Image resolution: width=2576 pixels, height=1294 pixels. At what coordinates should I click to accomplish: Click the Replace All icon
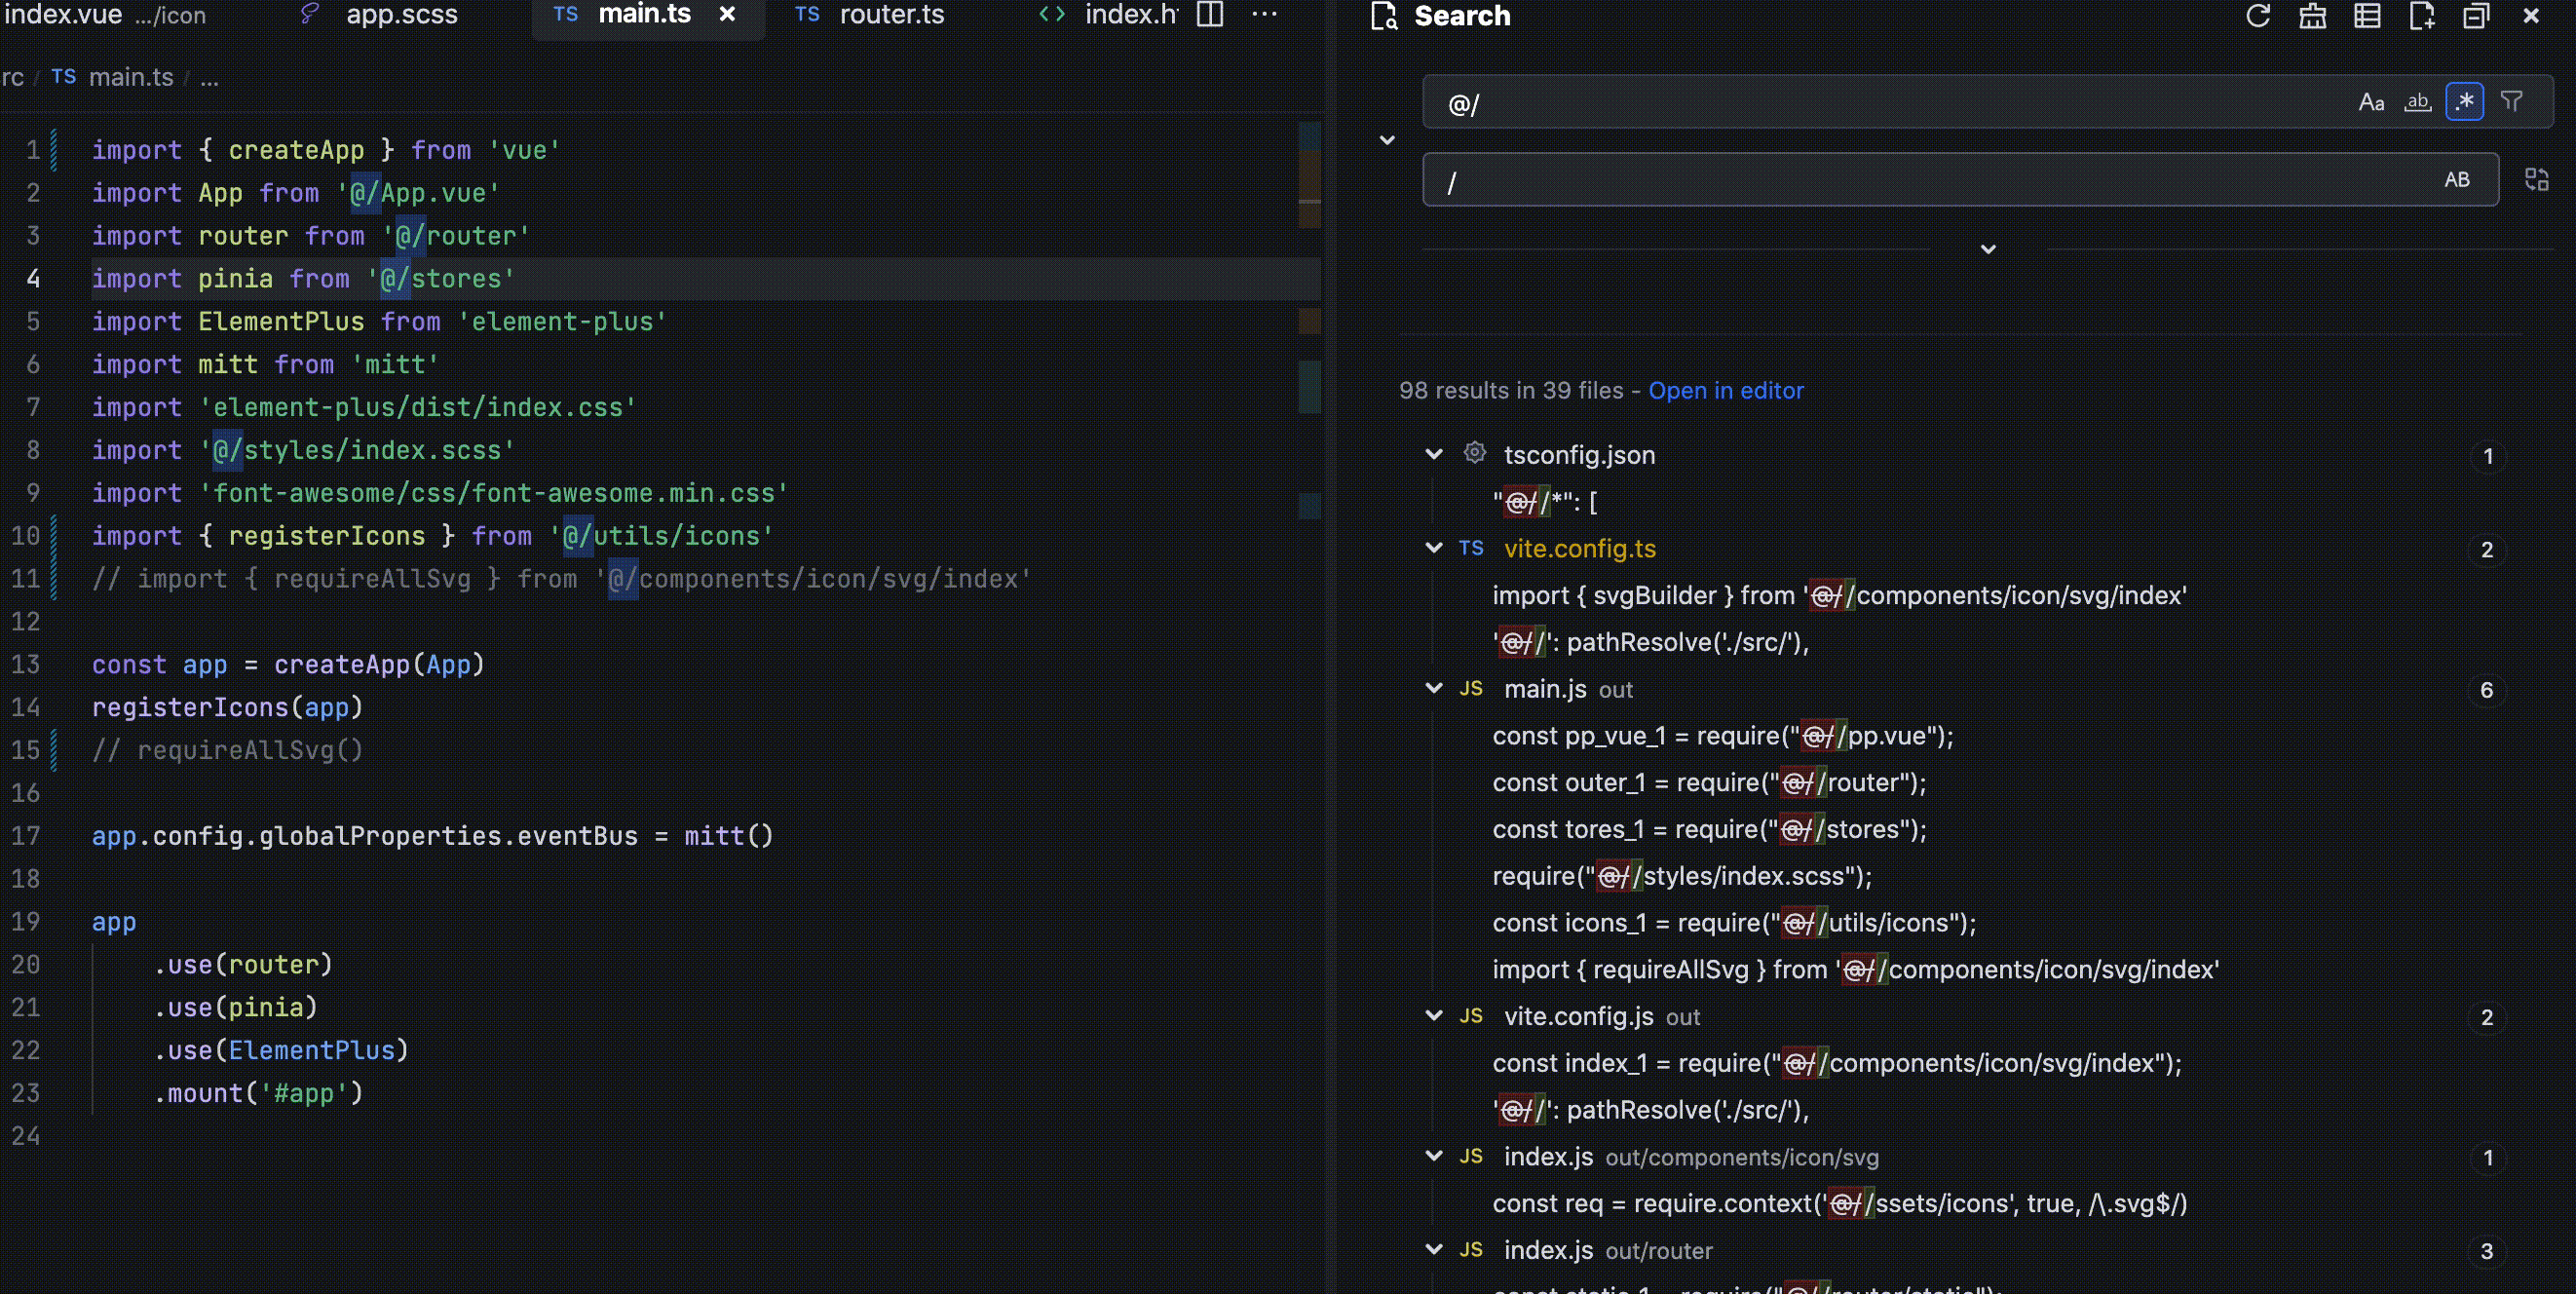pos(2536,180)
